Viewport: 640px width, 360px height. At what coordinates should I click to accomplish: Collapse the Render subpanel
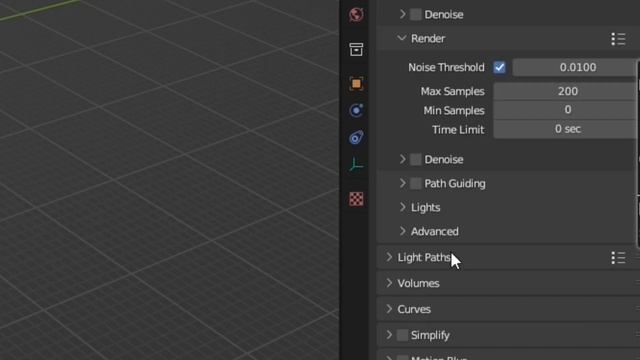402,38
